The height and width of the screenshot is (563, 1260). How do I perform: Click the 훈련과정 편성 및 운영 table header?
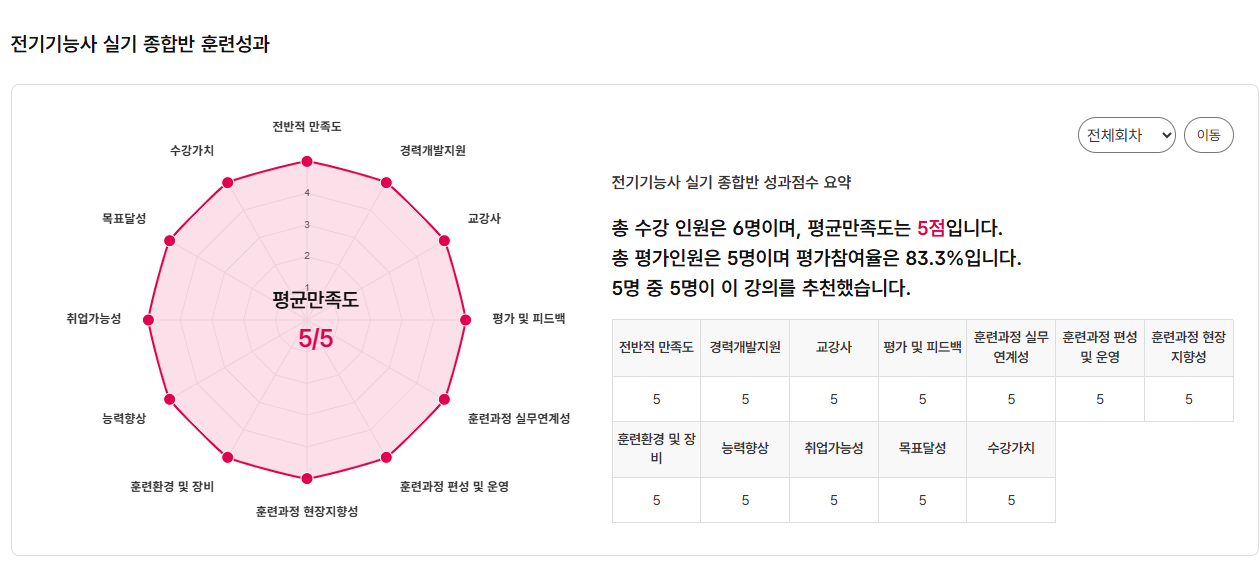pos(1099,347)
